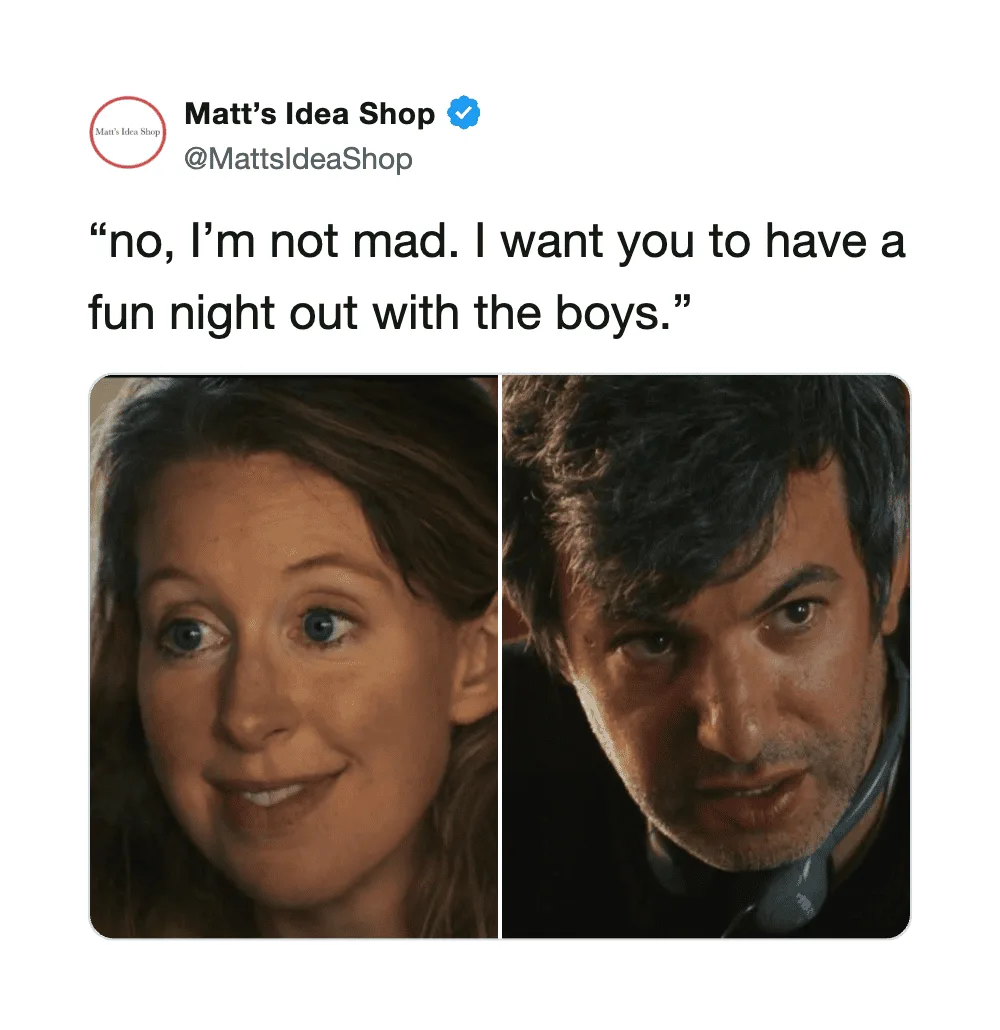Click the tiny text inside avatar logo
The height and width of the screenshot is (1030, 1000).
coord(127,132)
